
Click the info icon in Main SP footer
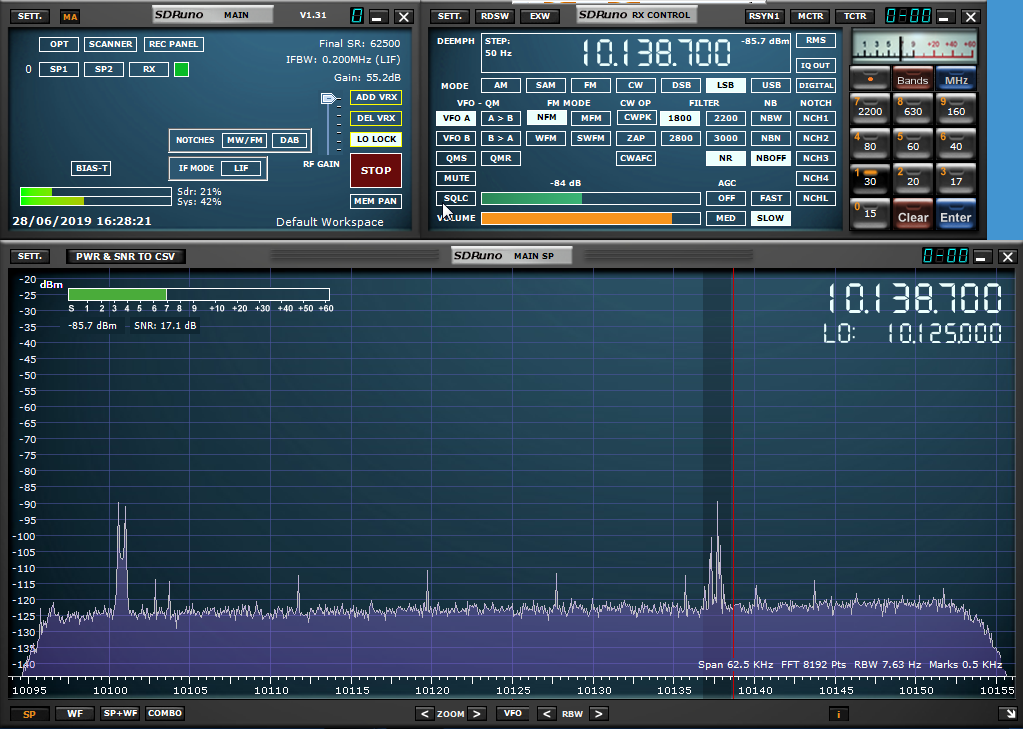pos(838,713)
